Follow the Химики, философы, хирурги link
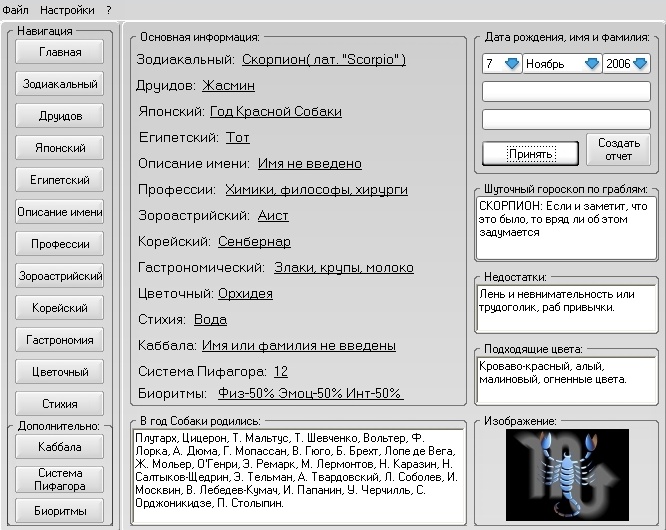 (316, 189)
